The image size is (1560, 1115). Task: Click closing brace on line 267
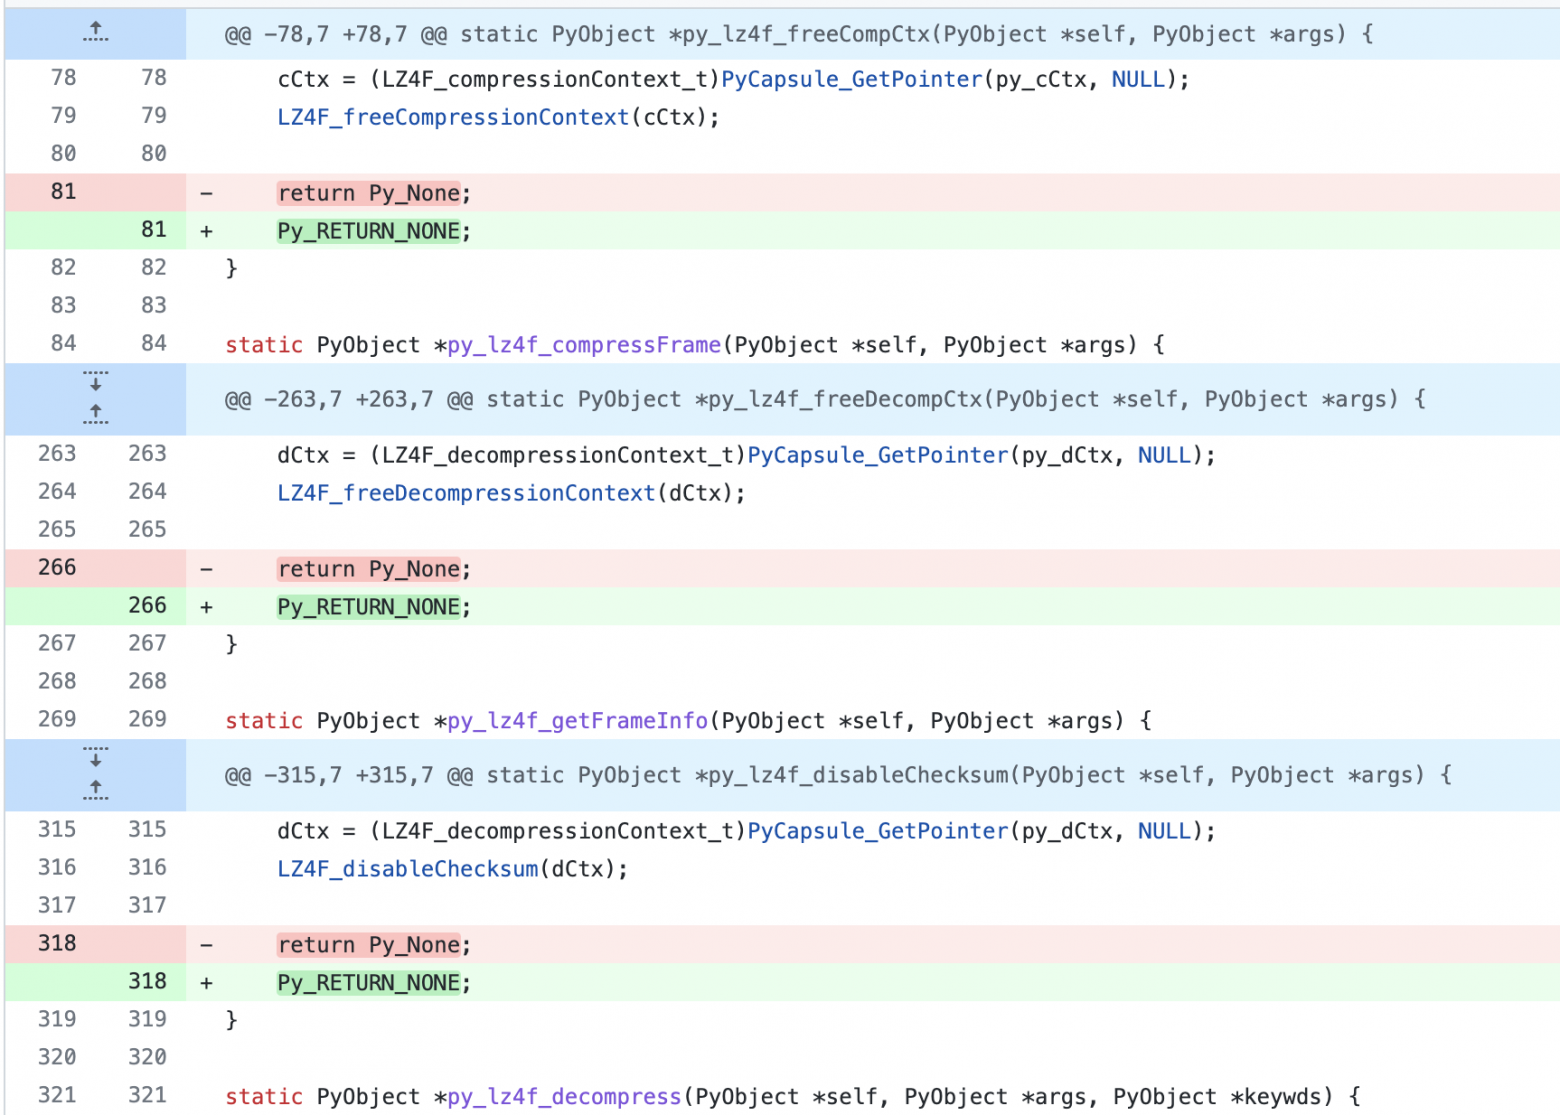click(x=231, y=644)
